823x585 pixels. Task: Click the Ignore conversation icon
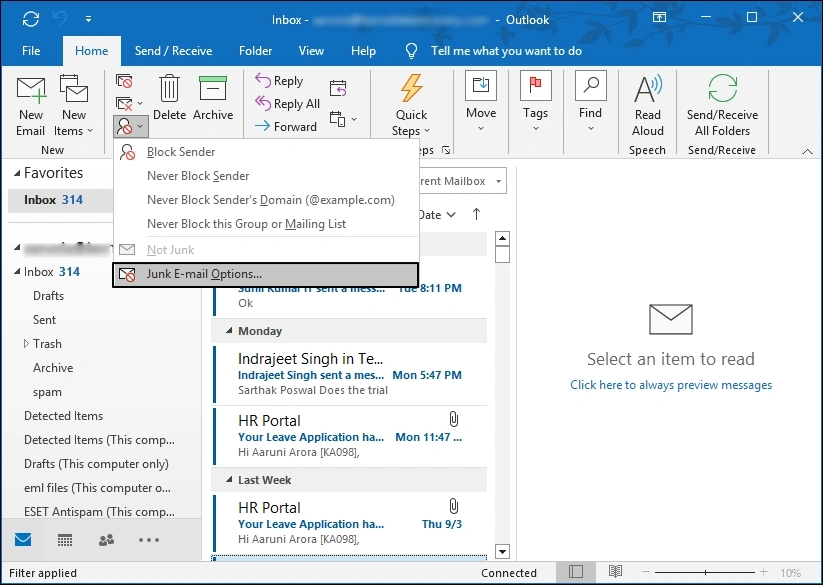(x=124, y=81)
